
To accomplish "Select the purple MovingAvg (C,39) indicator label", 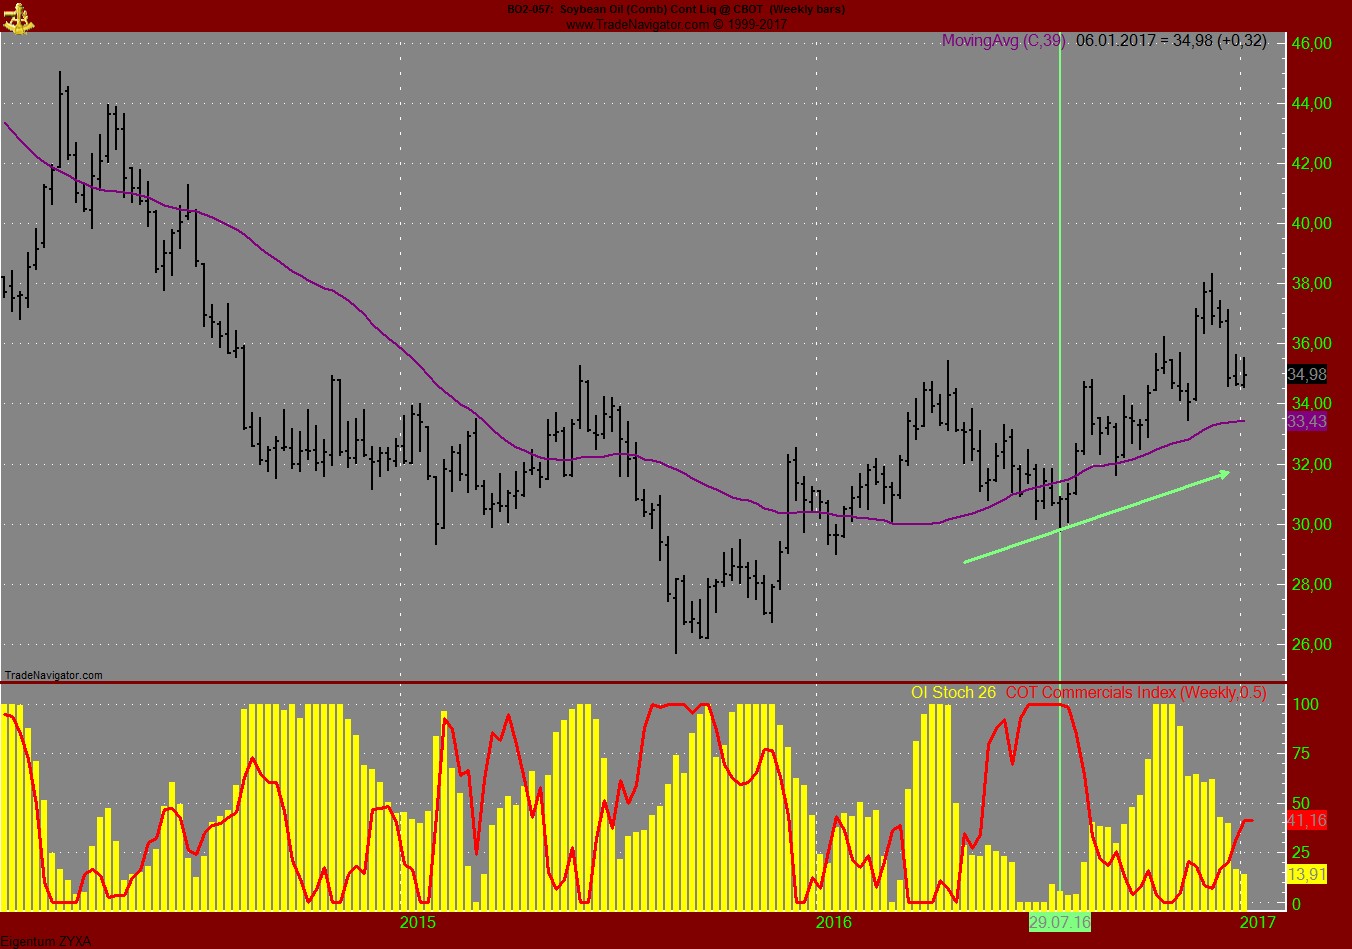I will coord(1001,41).
